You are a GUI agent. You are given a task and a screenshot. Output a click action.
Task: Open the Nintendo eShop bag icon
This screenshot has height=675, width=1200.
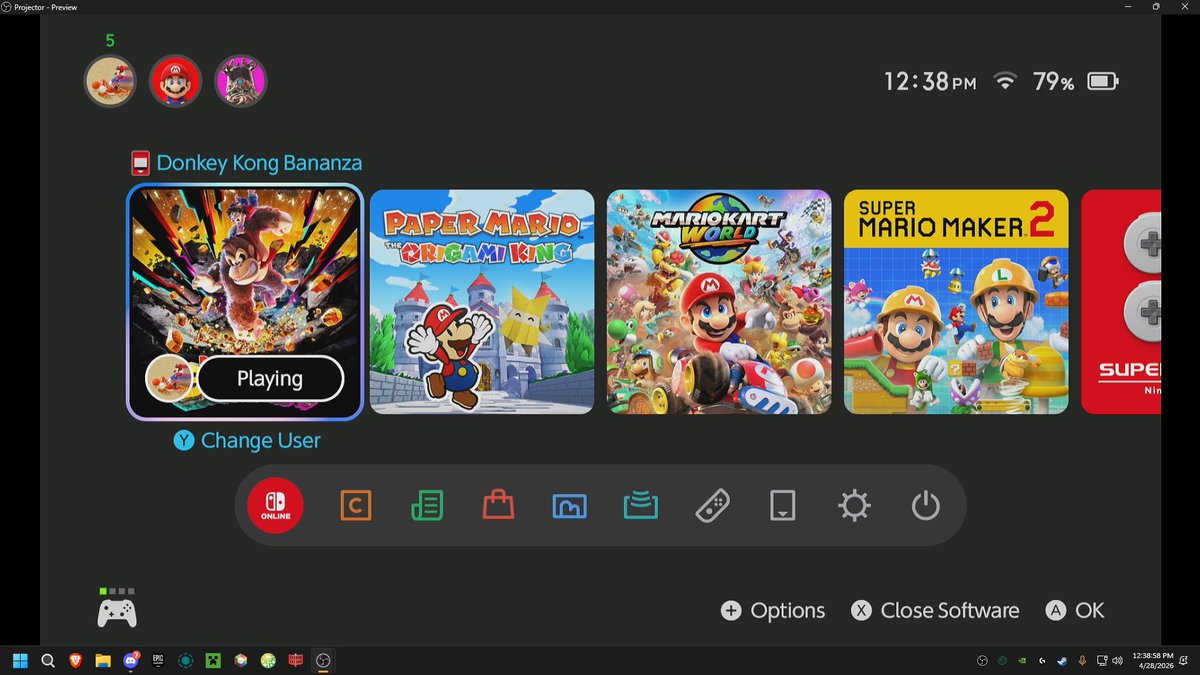tap(498, 505)
